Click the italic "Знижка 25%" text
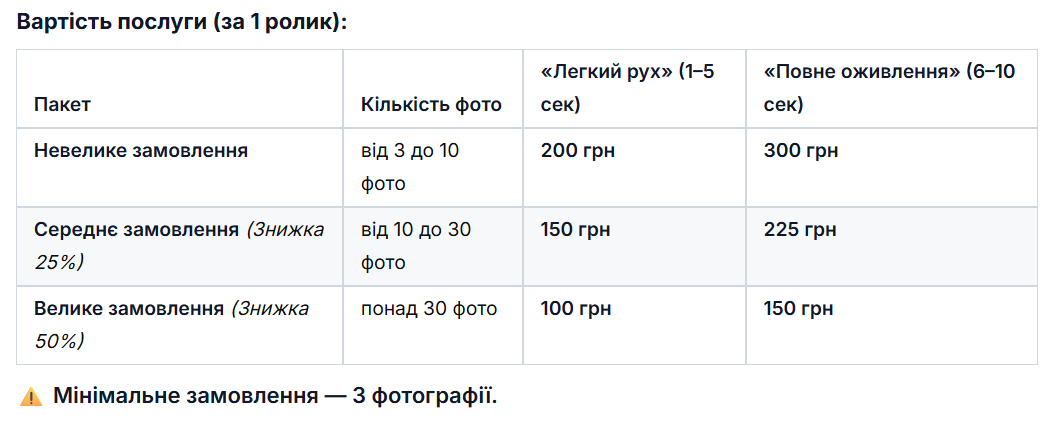This screenshot has width=1061, height=431. click(286, 231)
